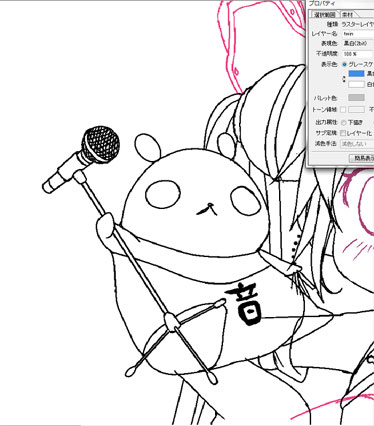Select the グレースケール display color radio
The width and height of the screenshot is (374, 426).
click(x=345, y=64)
